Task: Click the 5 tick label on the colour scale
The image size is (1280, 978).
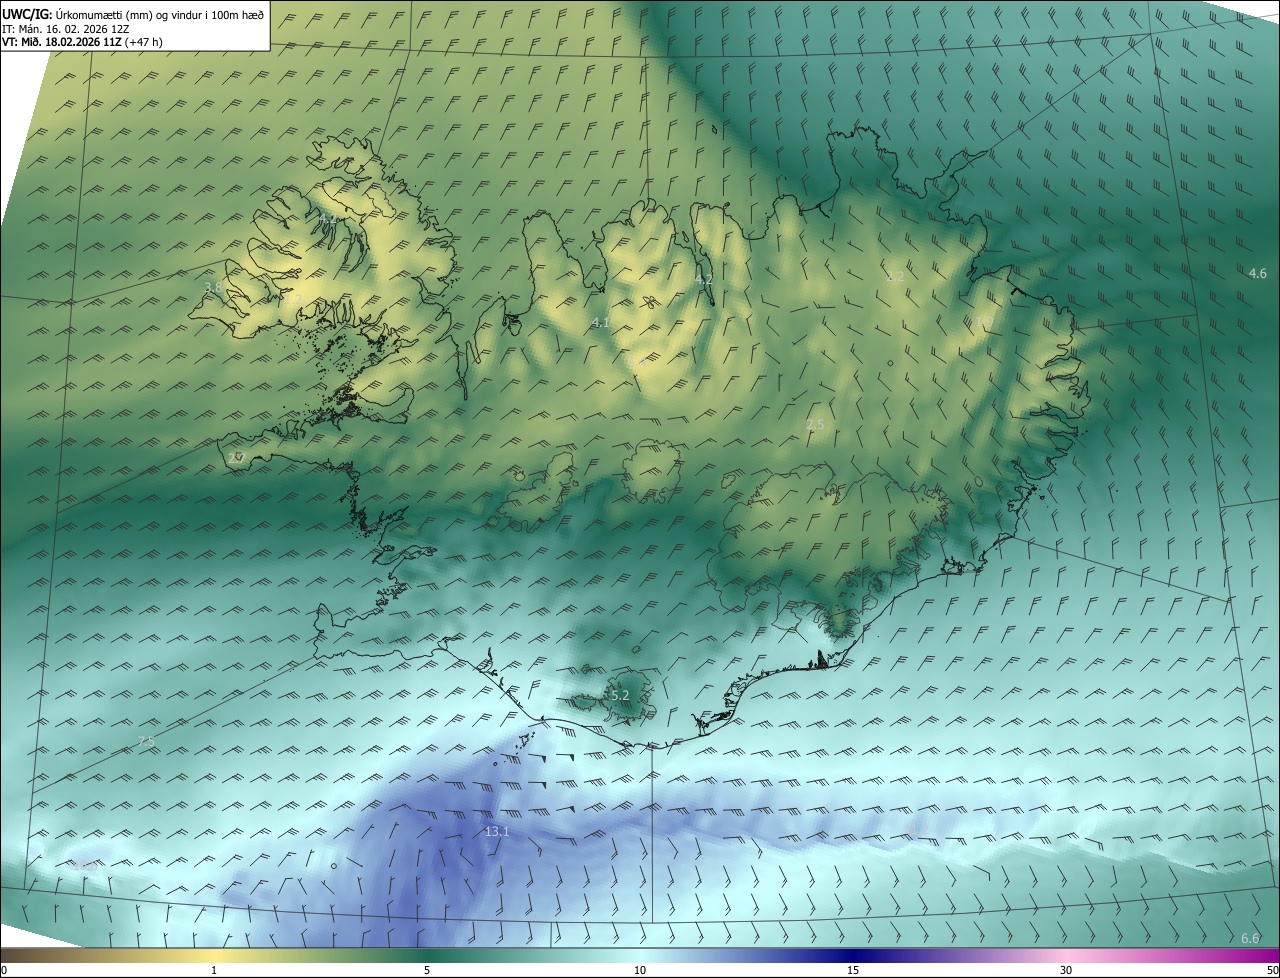Action: pos(427,970)
